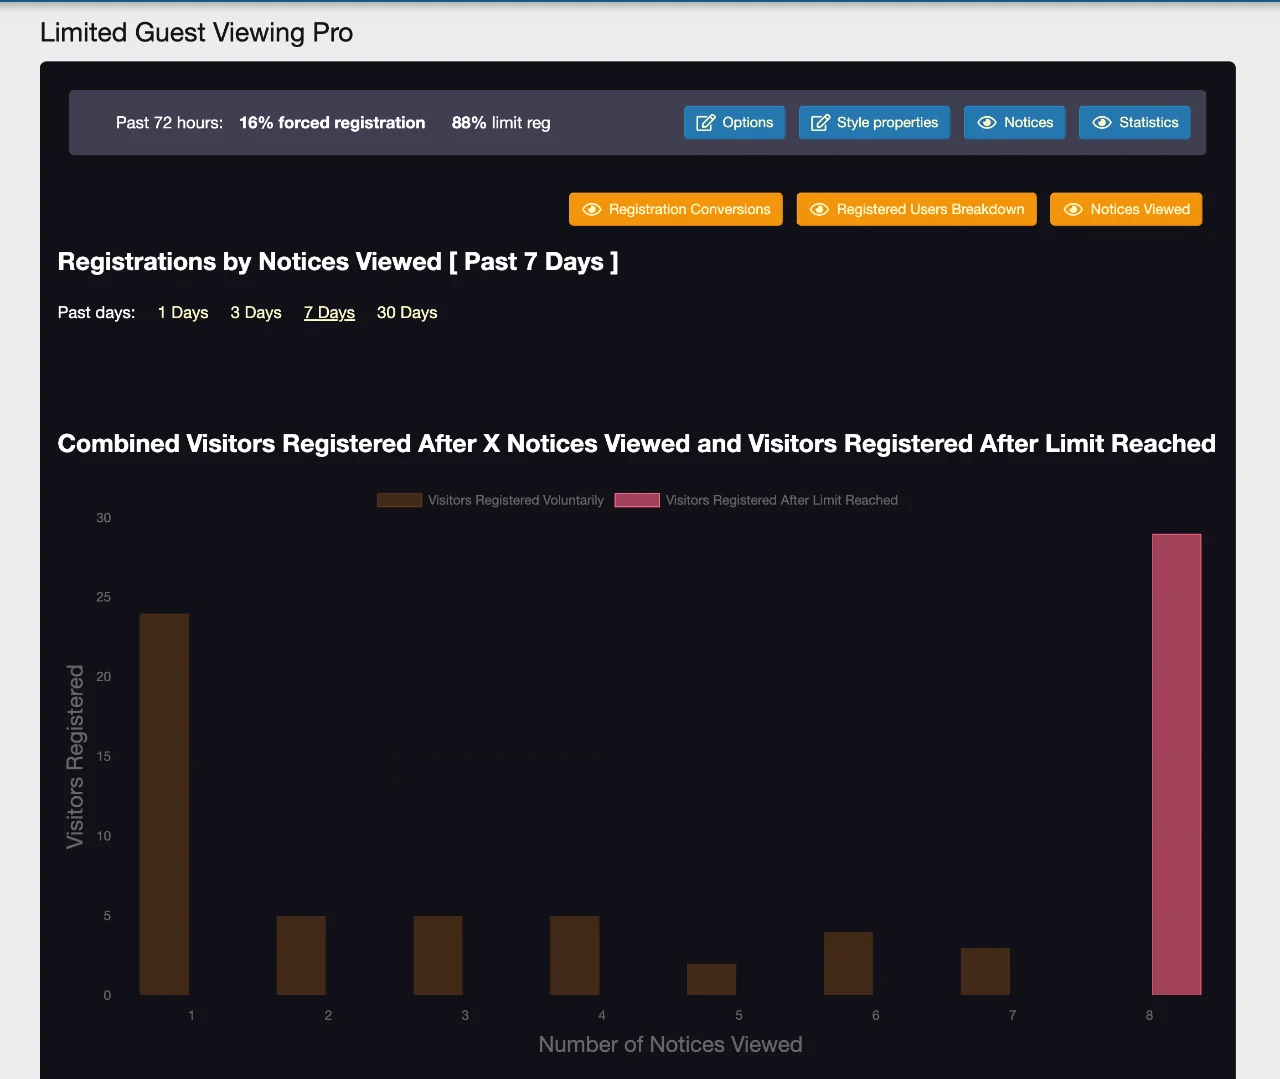Viewport: 1280px width, 1079px height.
Task: Click the pink legend color swatch
Action: [637, 500]
